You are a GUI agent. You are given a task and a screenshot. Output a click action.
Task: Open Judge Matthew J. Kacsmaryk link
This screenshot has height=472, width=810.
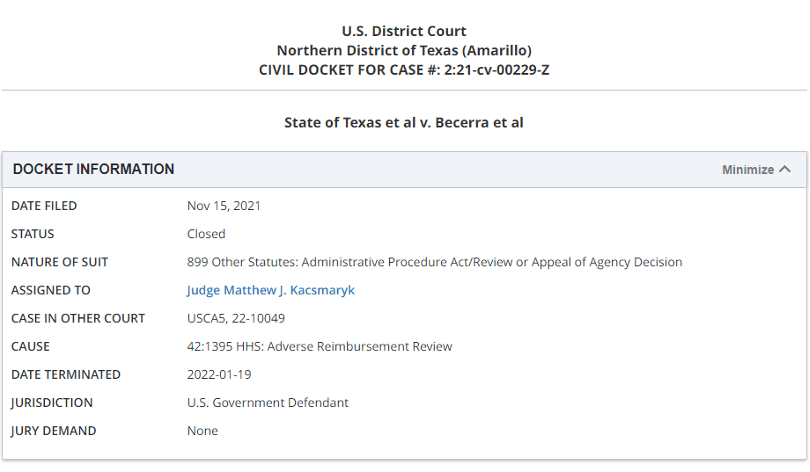tap(270, 290)
